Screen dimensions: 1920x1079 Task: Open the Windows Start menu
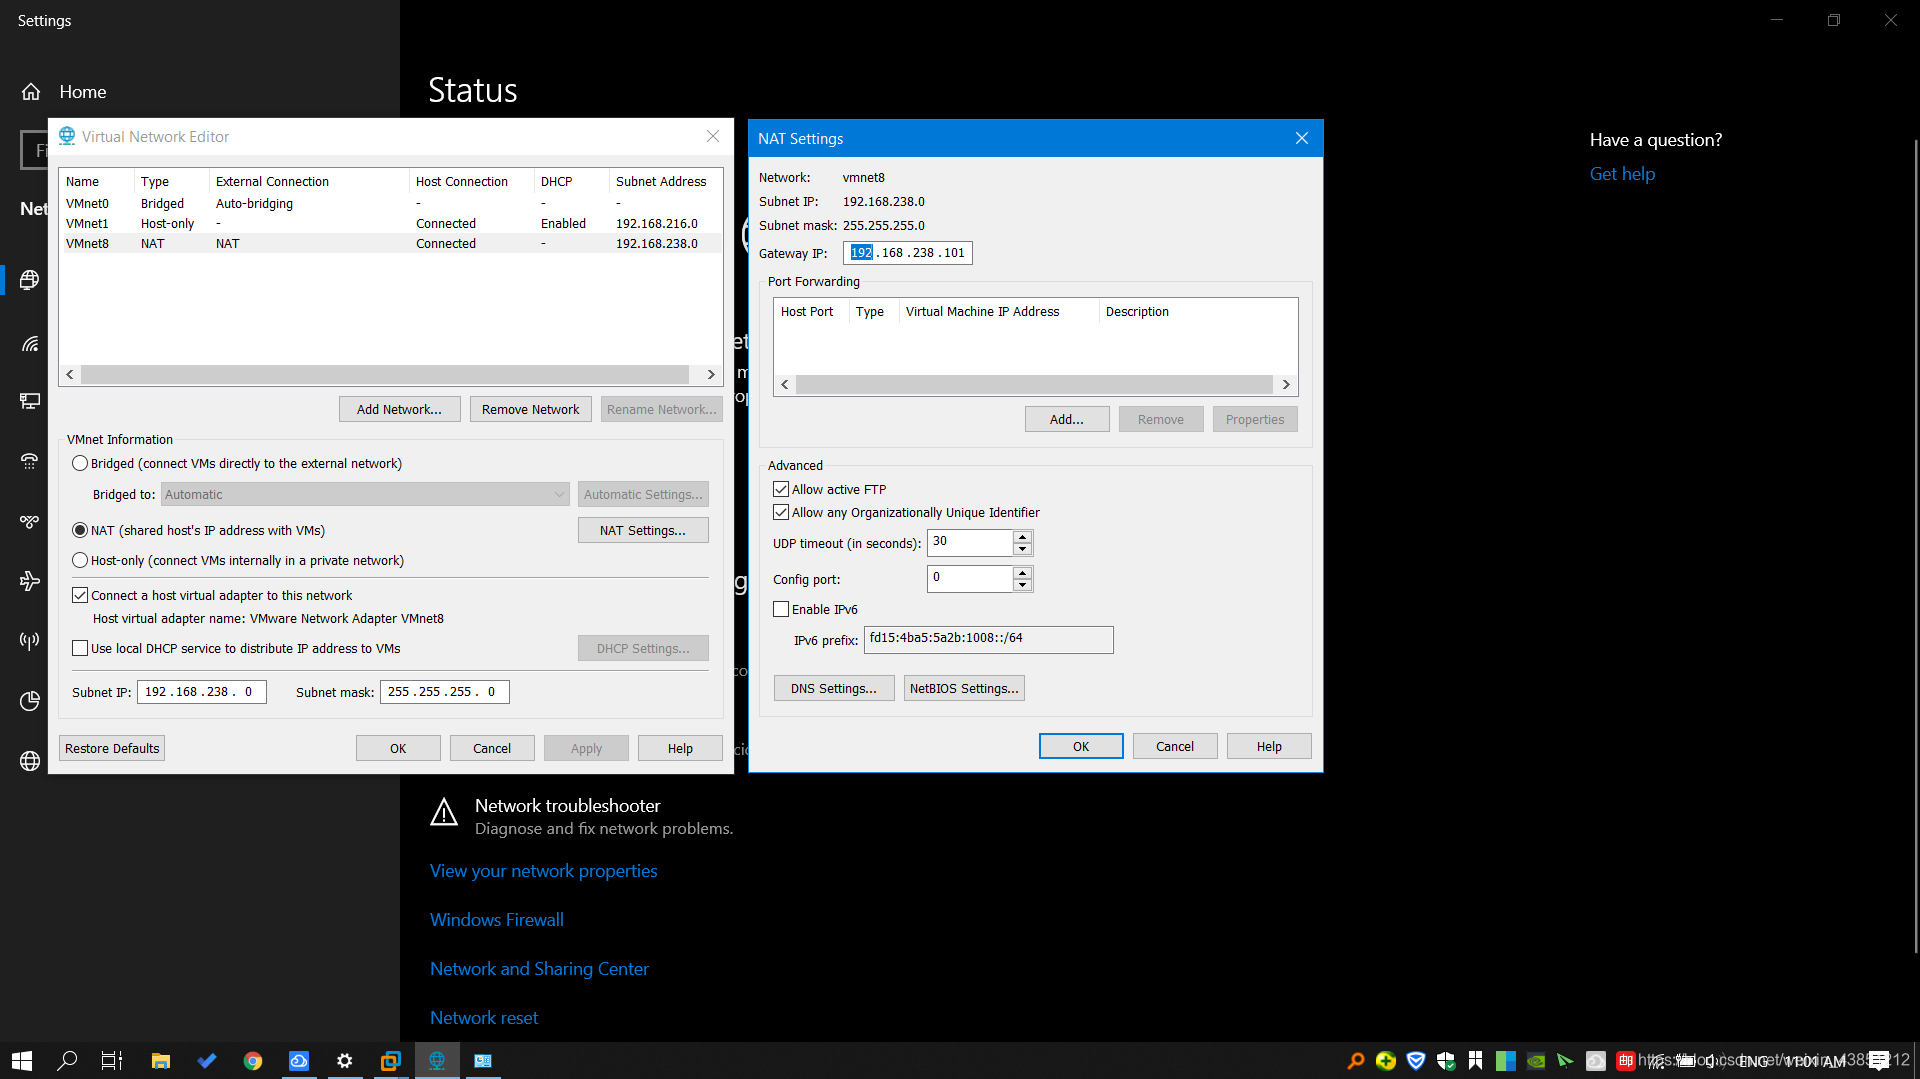click(x=22, y=1061)
